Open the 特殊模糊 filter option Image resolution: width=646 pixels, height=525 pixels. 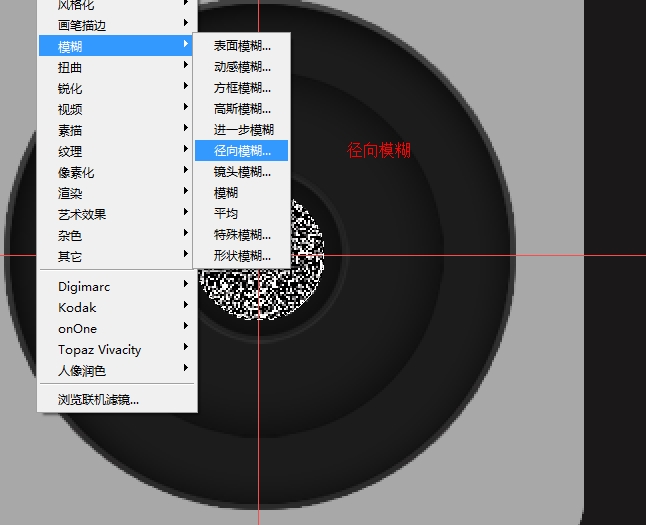(242, 235)
